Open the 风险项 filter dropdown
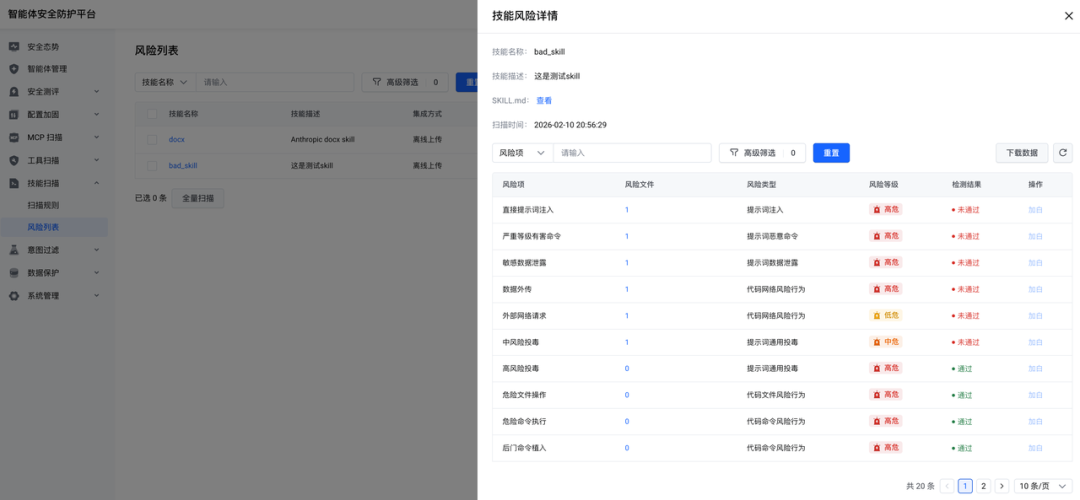Image resolution: width=1080 pixels, height=500 pixels. click(523, 153)
